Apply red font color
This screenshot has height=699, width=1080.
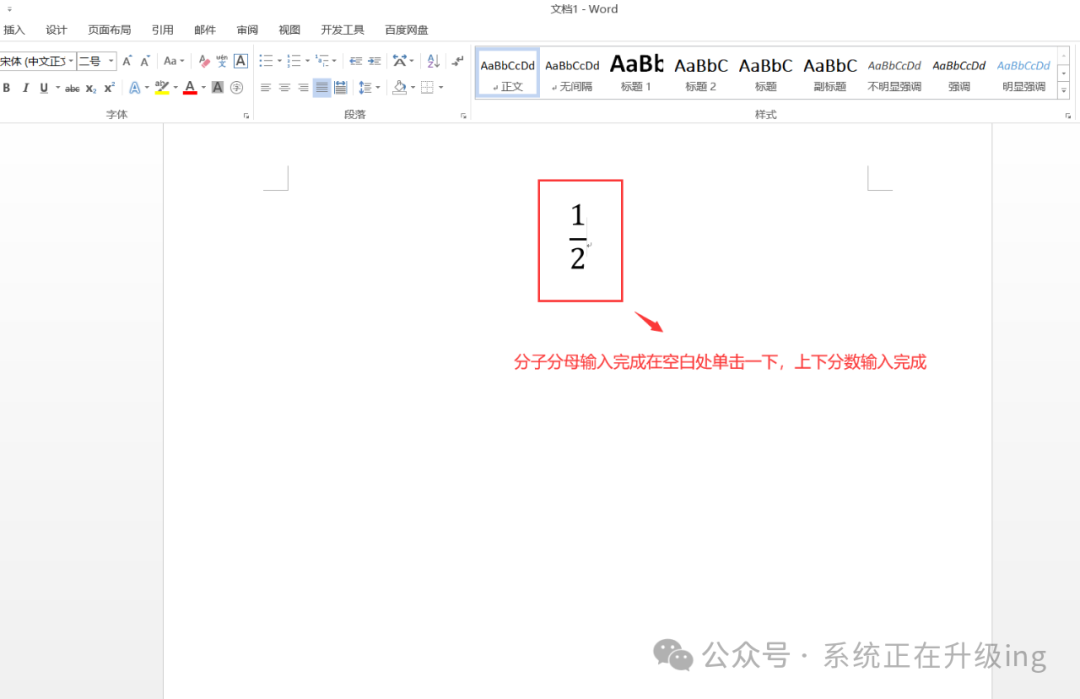190,87
